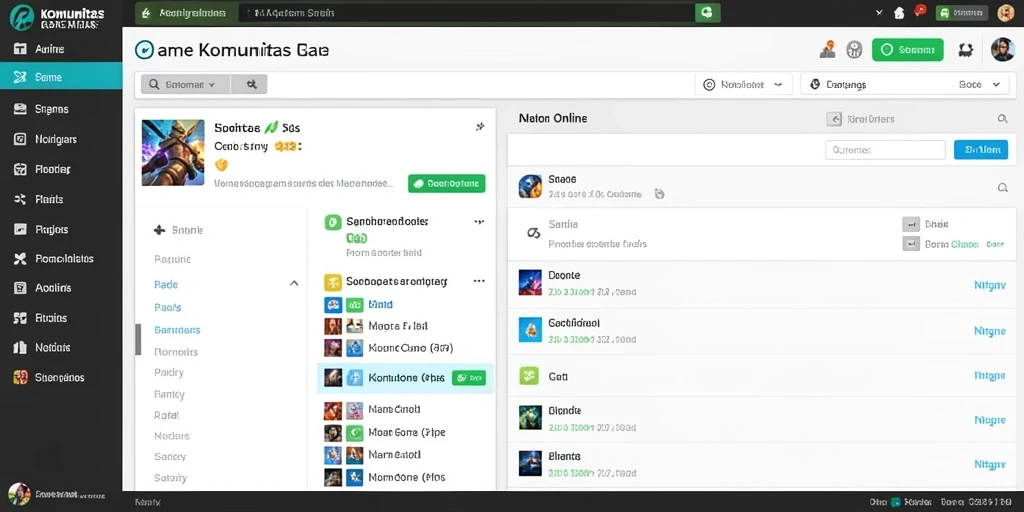This screenshot has width=1024, height=512.
Task: Select the Mano Cnoti list row
Action: coord(405,409)
